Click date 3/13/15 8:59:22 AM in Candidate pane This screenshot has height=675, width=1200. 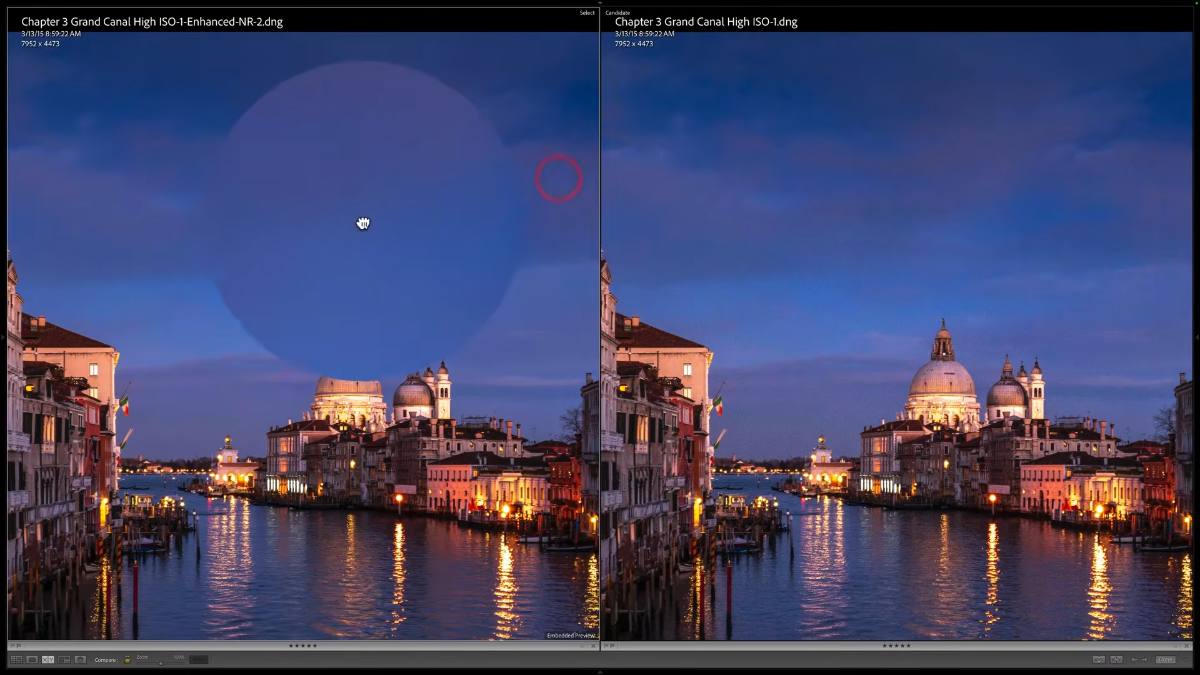645,34
